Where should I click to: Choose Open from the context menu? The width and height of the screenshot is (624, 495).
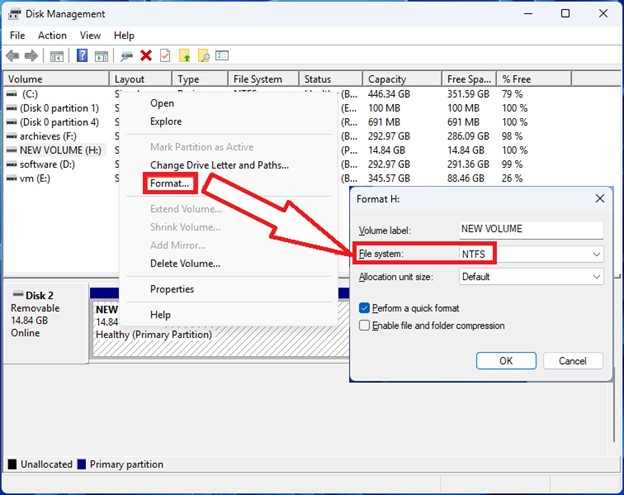pos(162,103)
